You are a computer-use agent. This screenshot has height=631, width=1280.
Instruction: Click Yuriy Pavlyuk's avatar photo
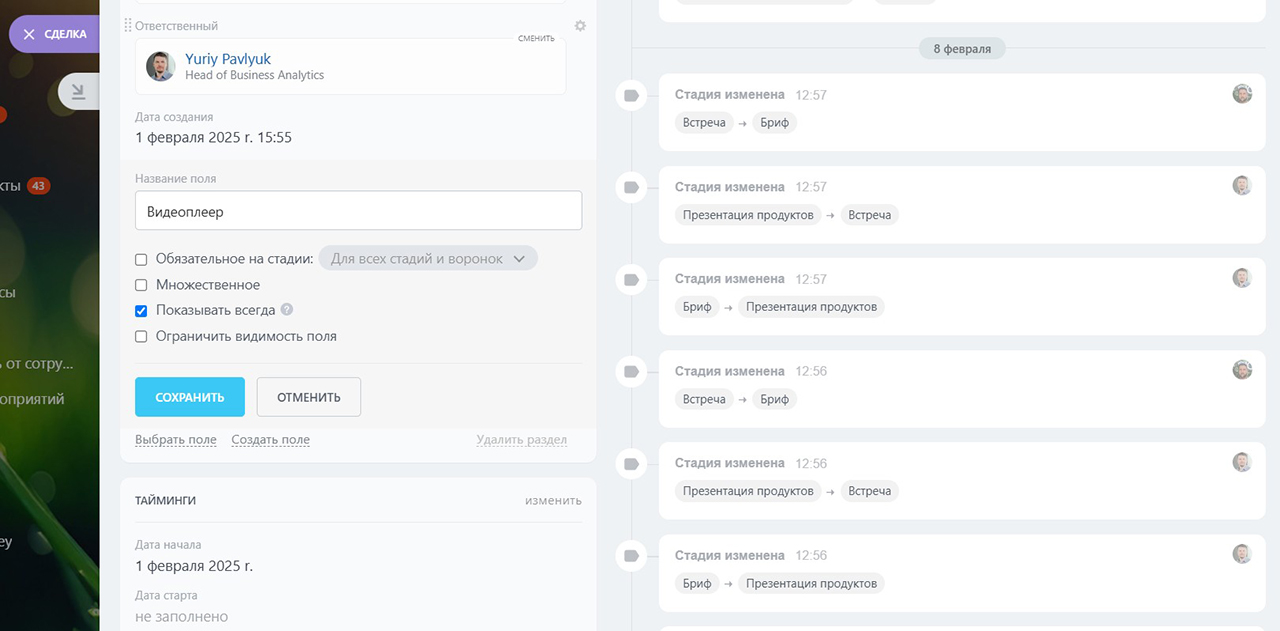click(161, 67)
